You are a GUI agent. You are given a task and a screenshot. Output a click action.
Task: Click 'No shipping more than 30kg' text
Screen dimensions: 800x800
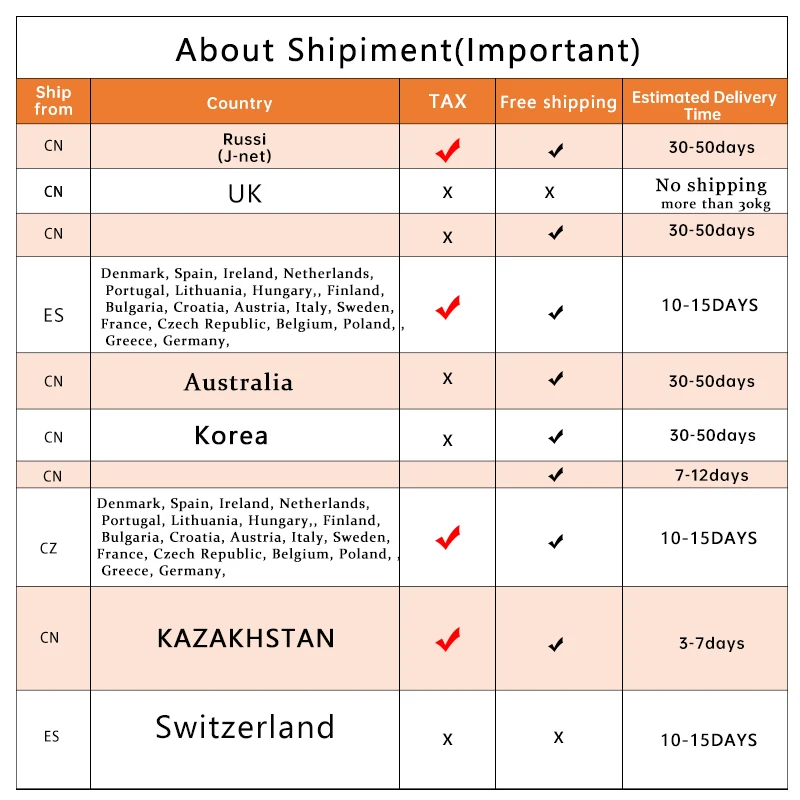tap(712, 193)
